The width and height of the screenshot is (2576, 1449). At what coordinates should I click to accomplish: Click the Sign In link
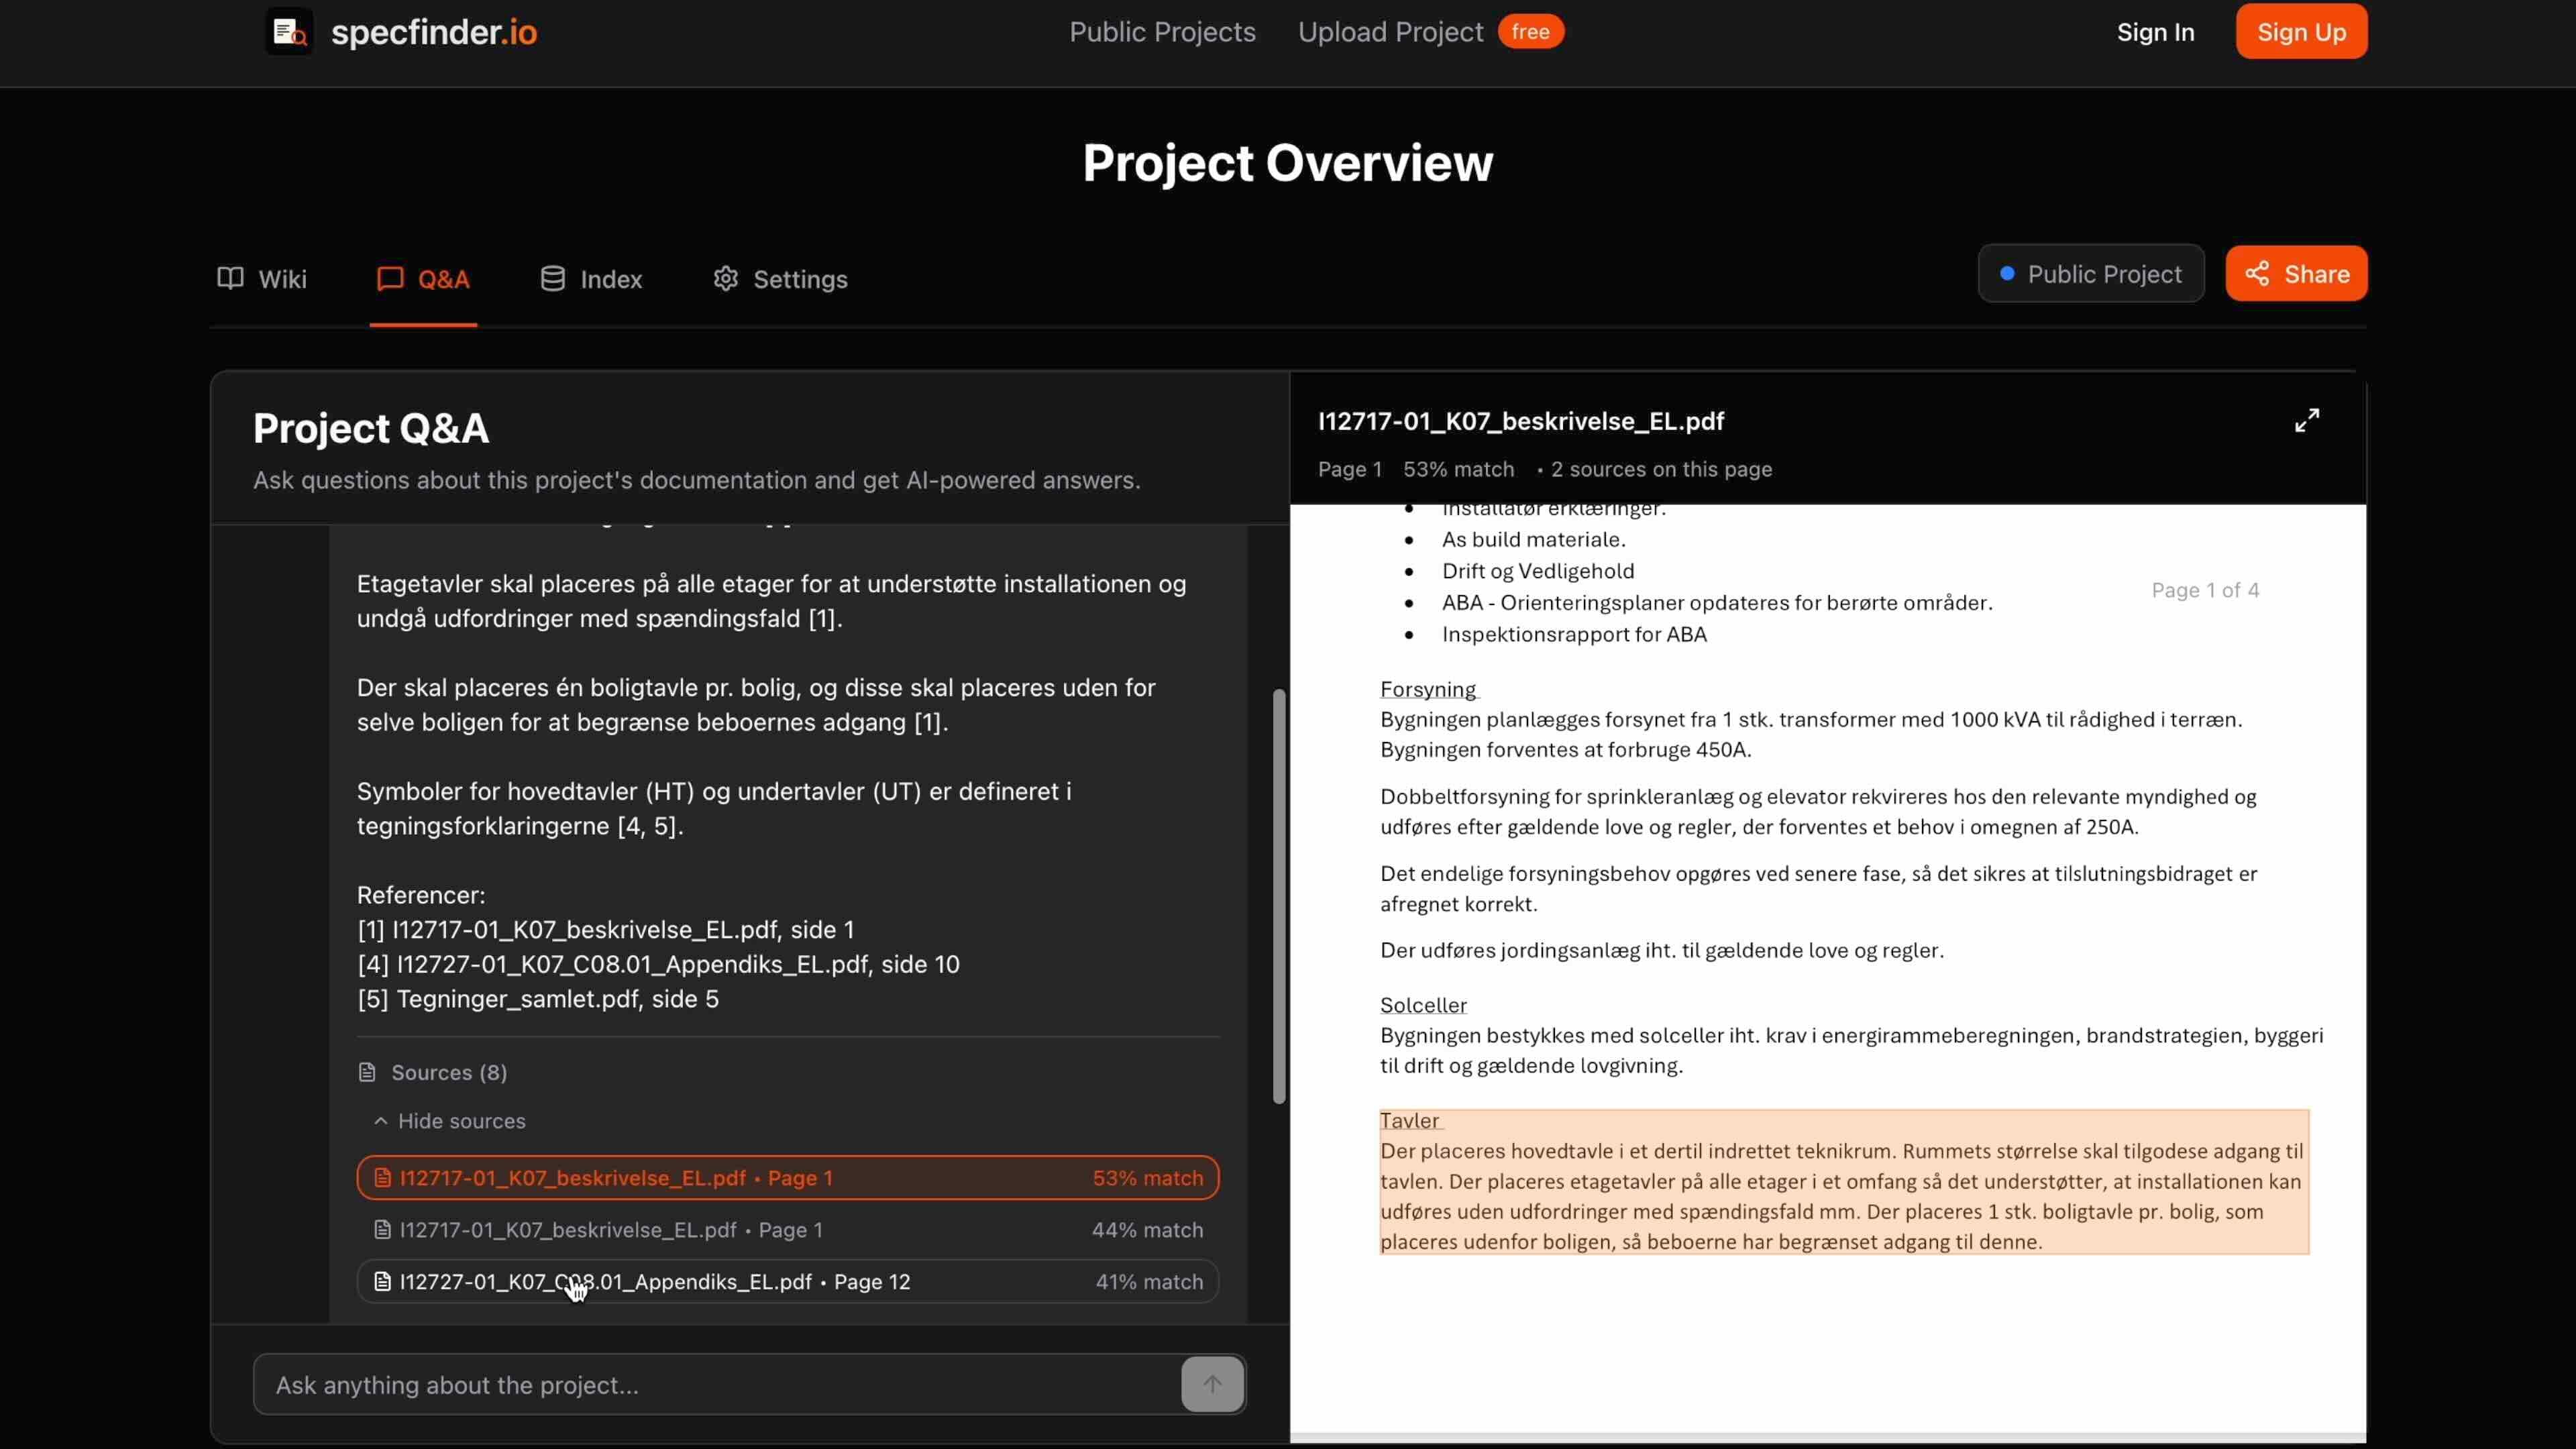(2155, 32)
